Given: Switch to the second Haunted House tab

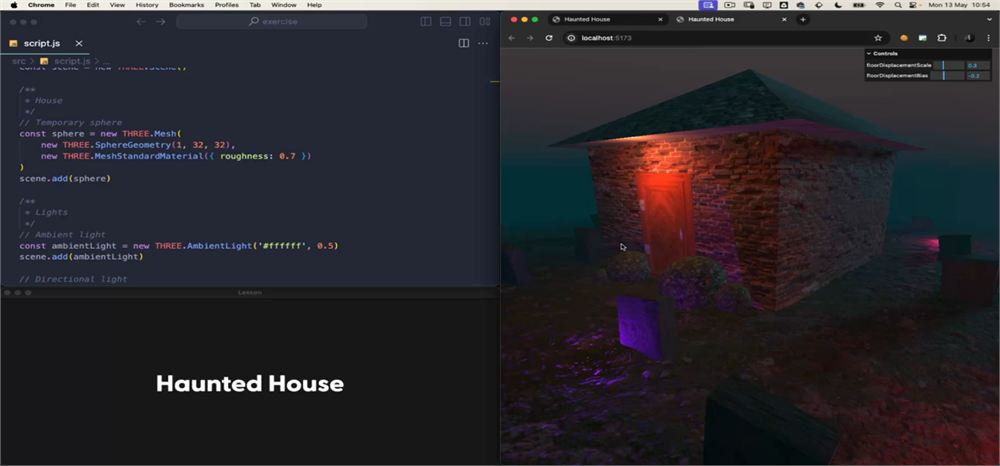Looking at the screenshot, I should tap(732, 20).
